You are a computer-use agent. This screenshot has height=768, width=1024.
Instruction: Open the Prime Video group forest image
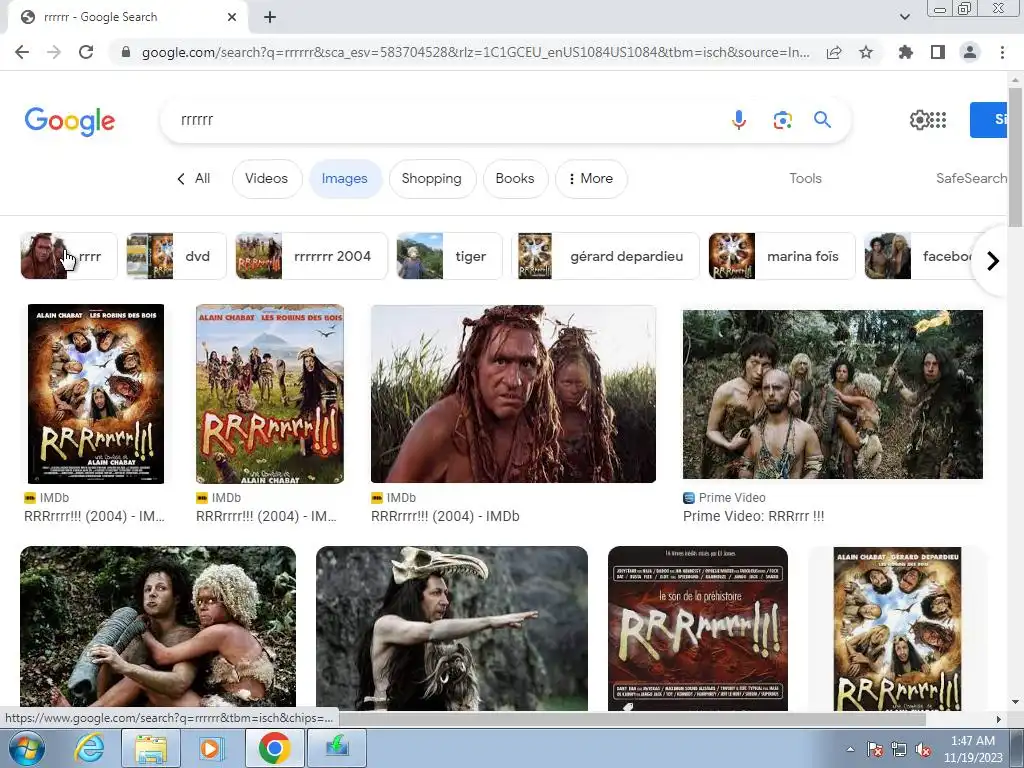pyautogui.click(x=833, y=394)
